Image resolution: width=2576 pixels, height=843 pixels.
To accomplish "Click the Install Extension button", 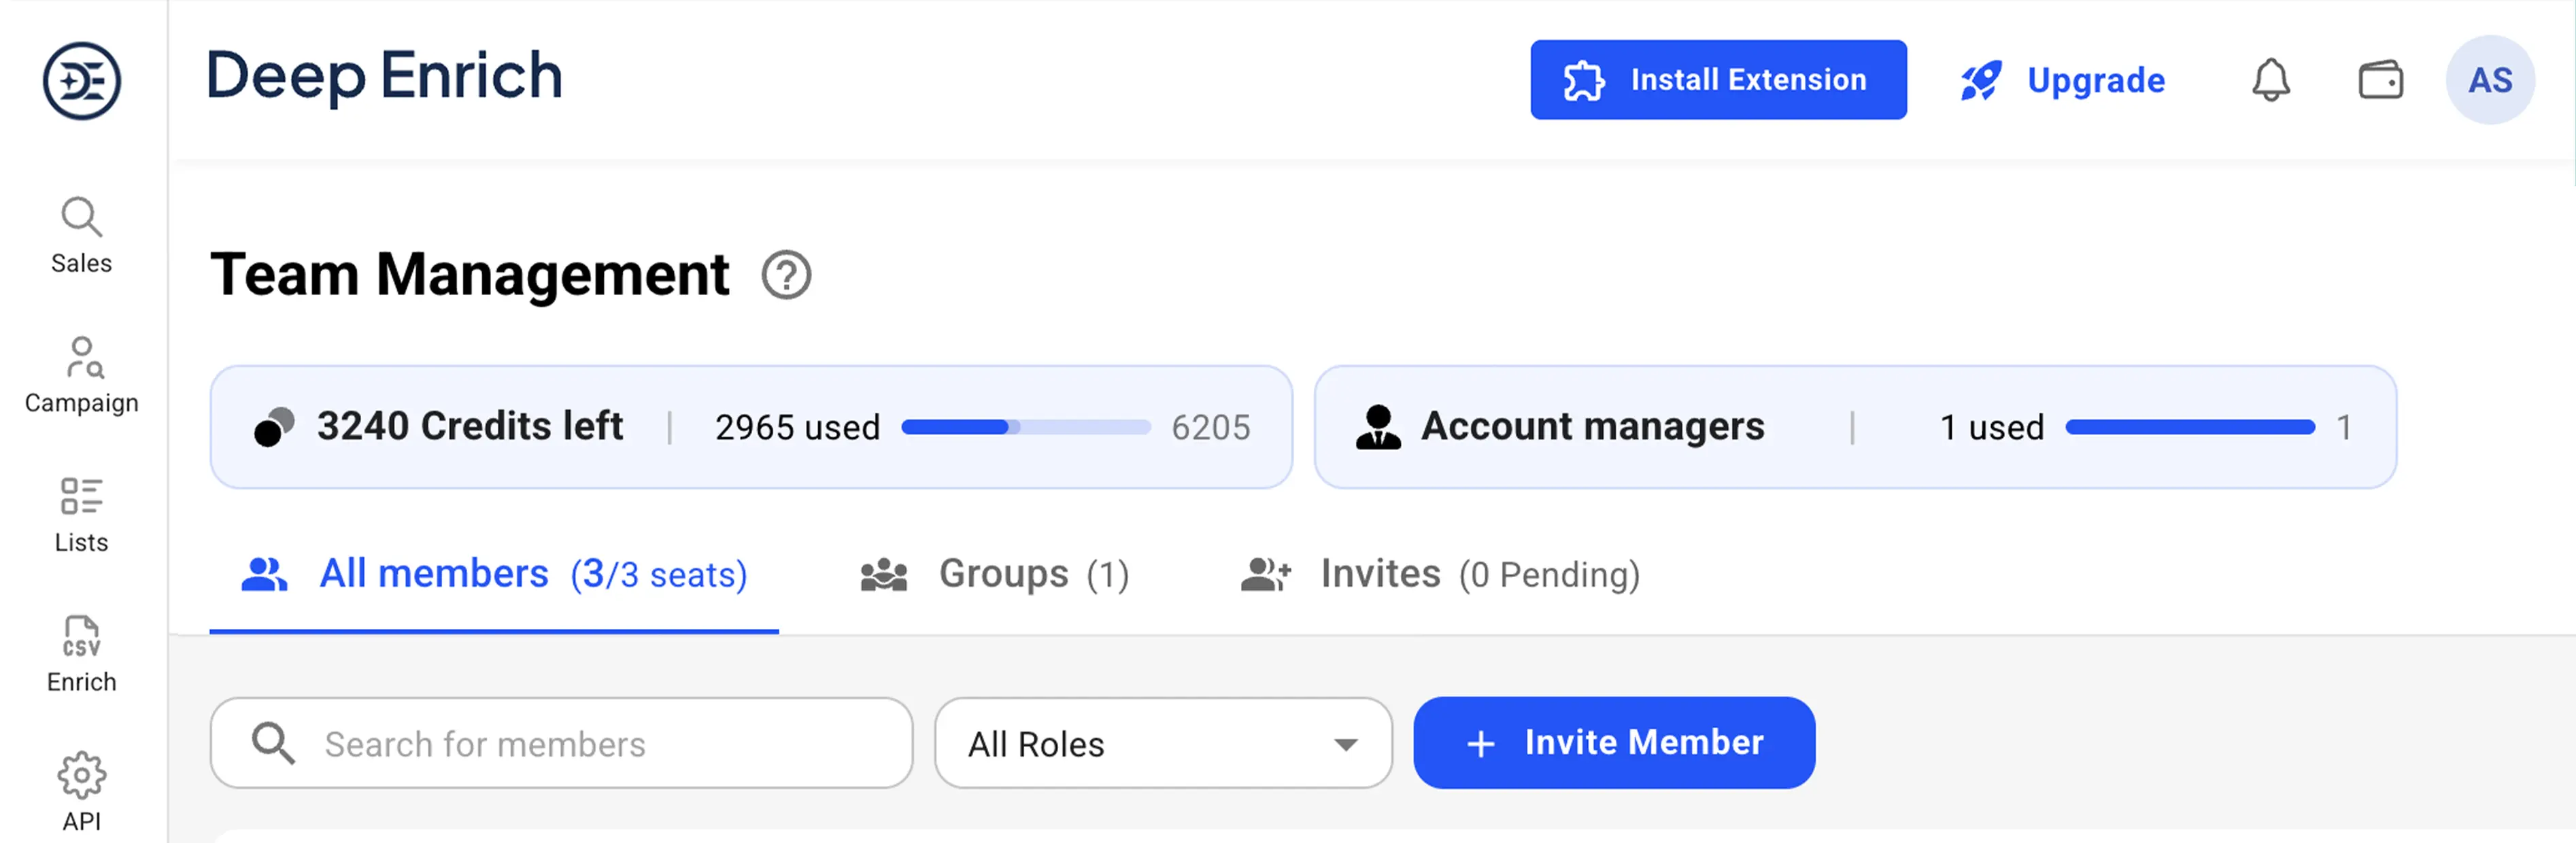I will pyautogui.click(x=1718, y=80).
